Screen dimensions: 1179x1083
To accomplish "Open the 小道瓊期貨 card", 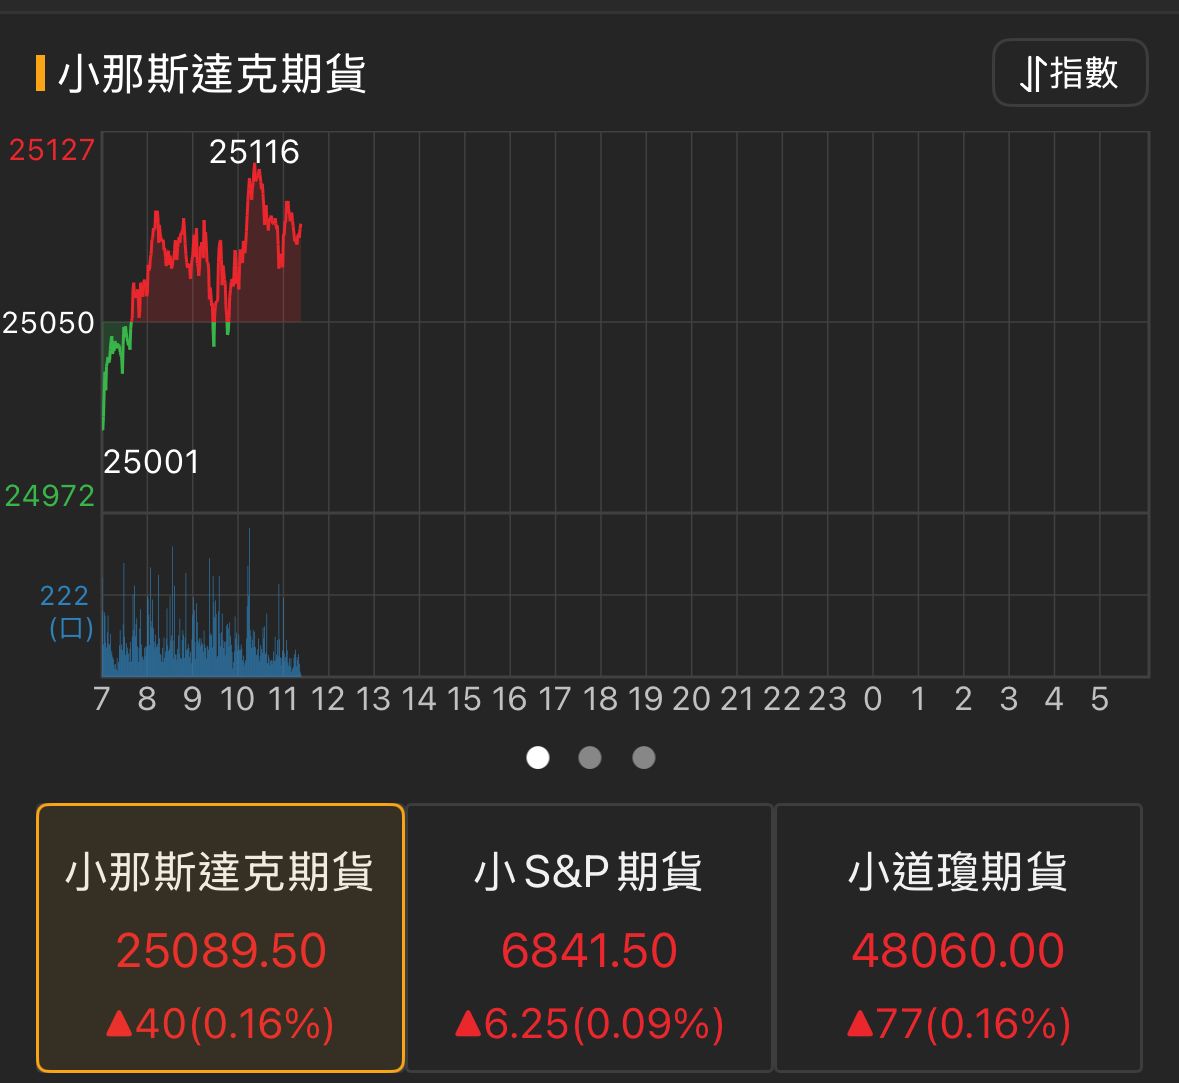I will pos(958,937).
